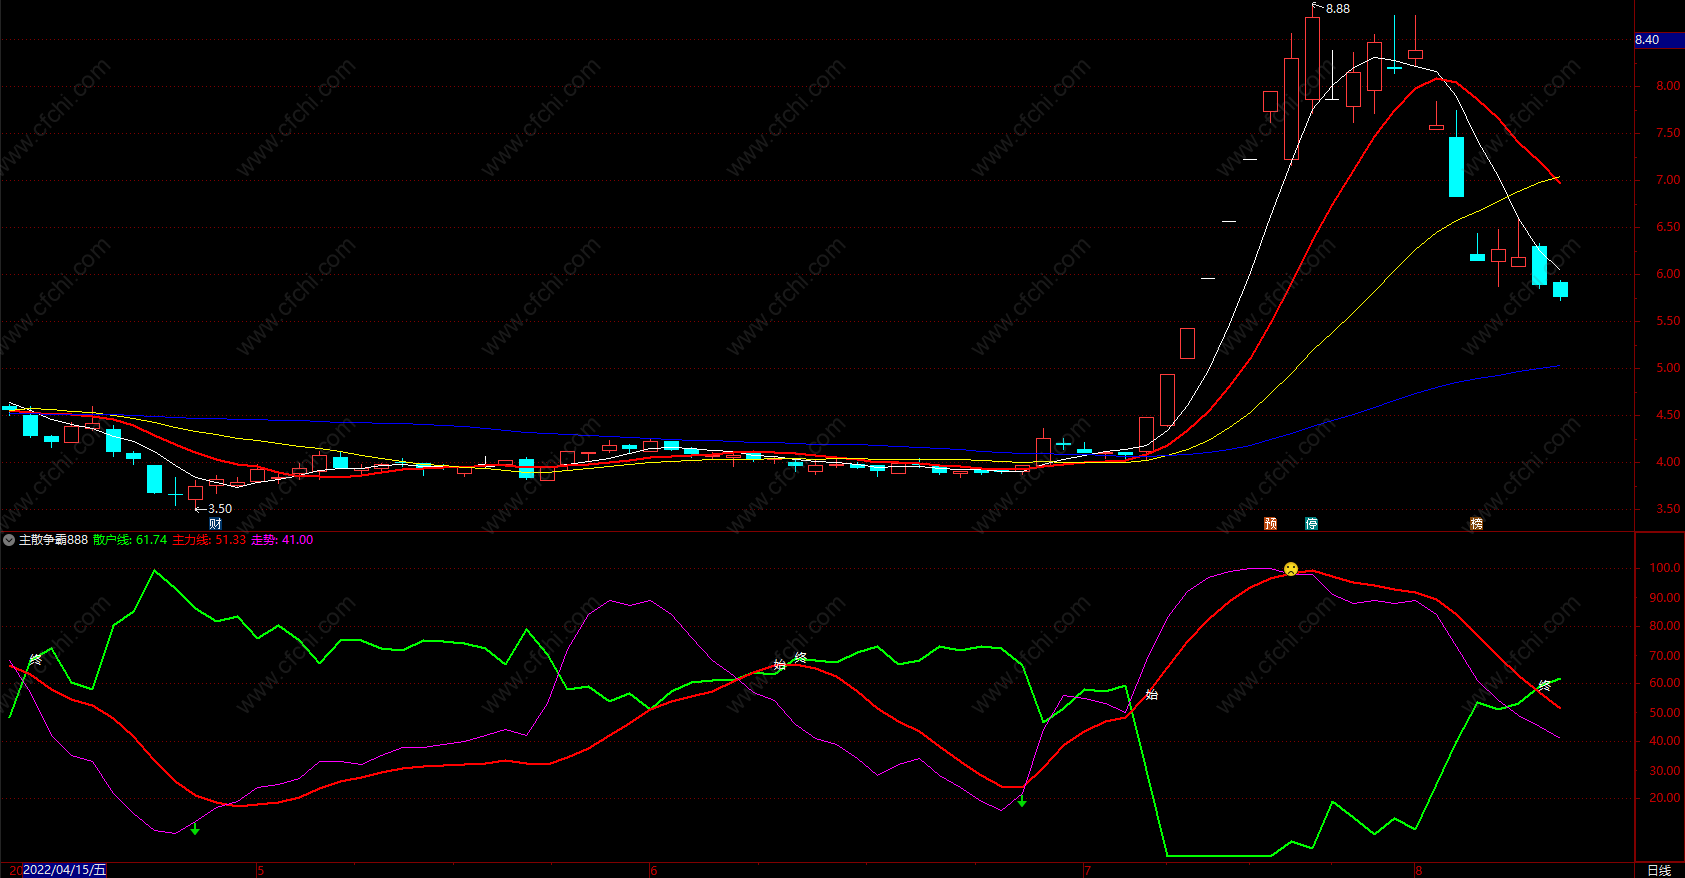The width and height of the screenshot is (1685, 878).
Task: Click the 主散争霸888 indicator name
Action: (x=53, y=540)
